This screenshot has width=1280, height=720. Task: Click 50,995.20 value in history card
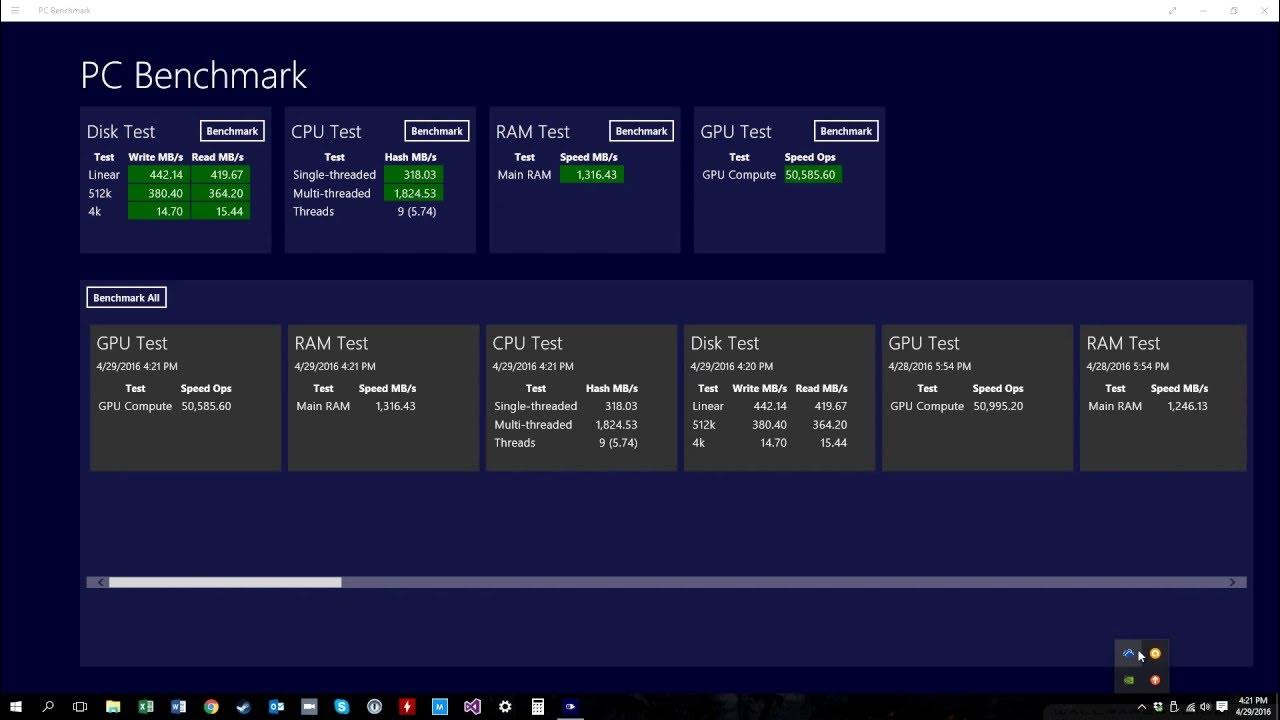coord(998,406)
